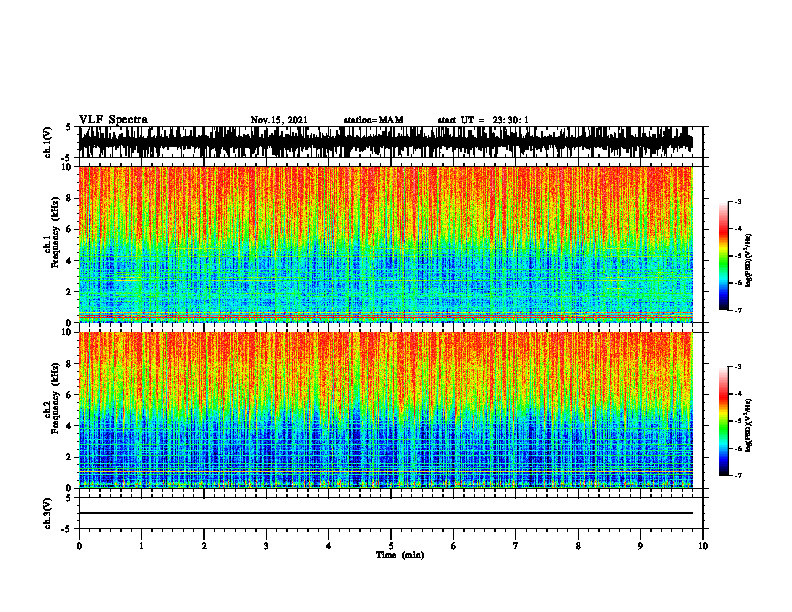Click the ch.1 color bar log(PSD) units label

coord(749,261)
